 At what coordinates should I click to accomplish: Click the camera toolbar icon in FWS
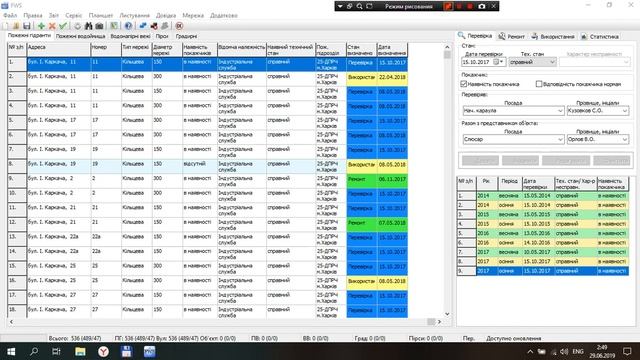pos(99,26)
